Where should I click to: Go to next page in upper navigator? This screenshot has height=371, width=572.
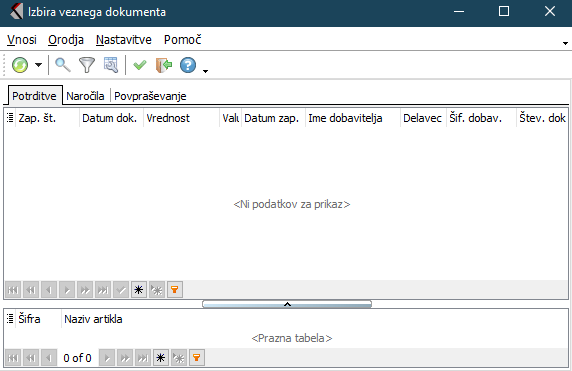85,290
